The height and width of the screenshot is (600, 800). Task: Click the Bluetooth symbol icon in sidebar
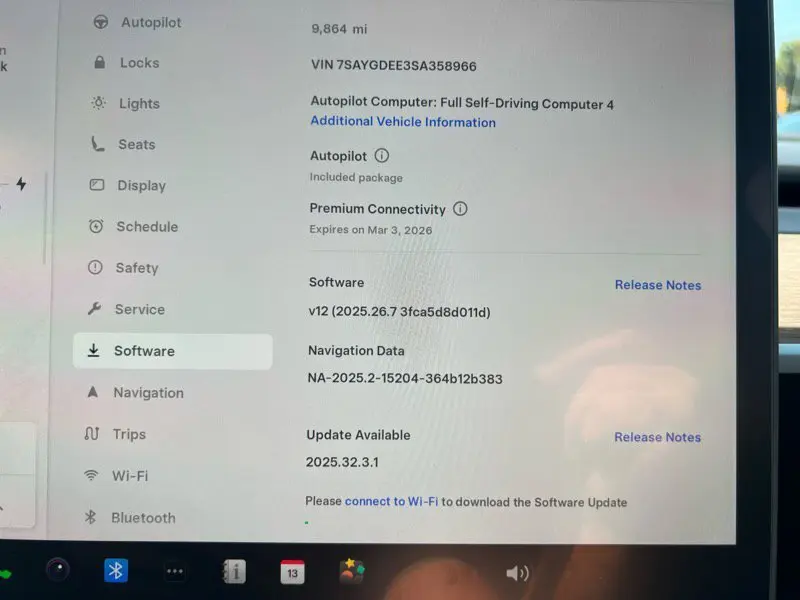point(90,517)
